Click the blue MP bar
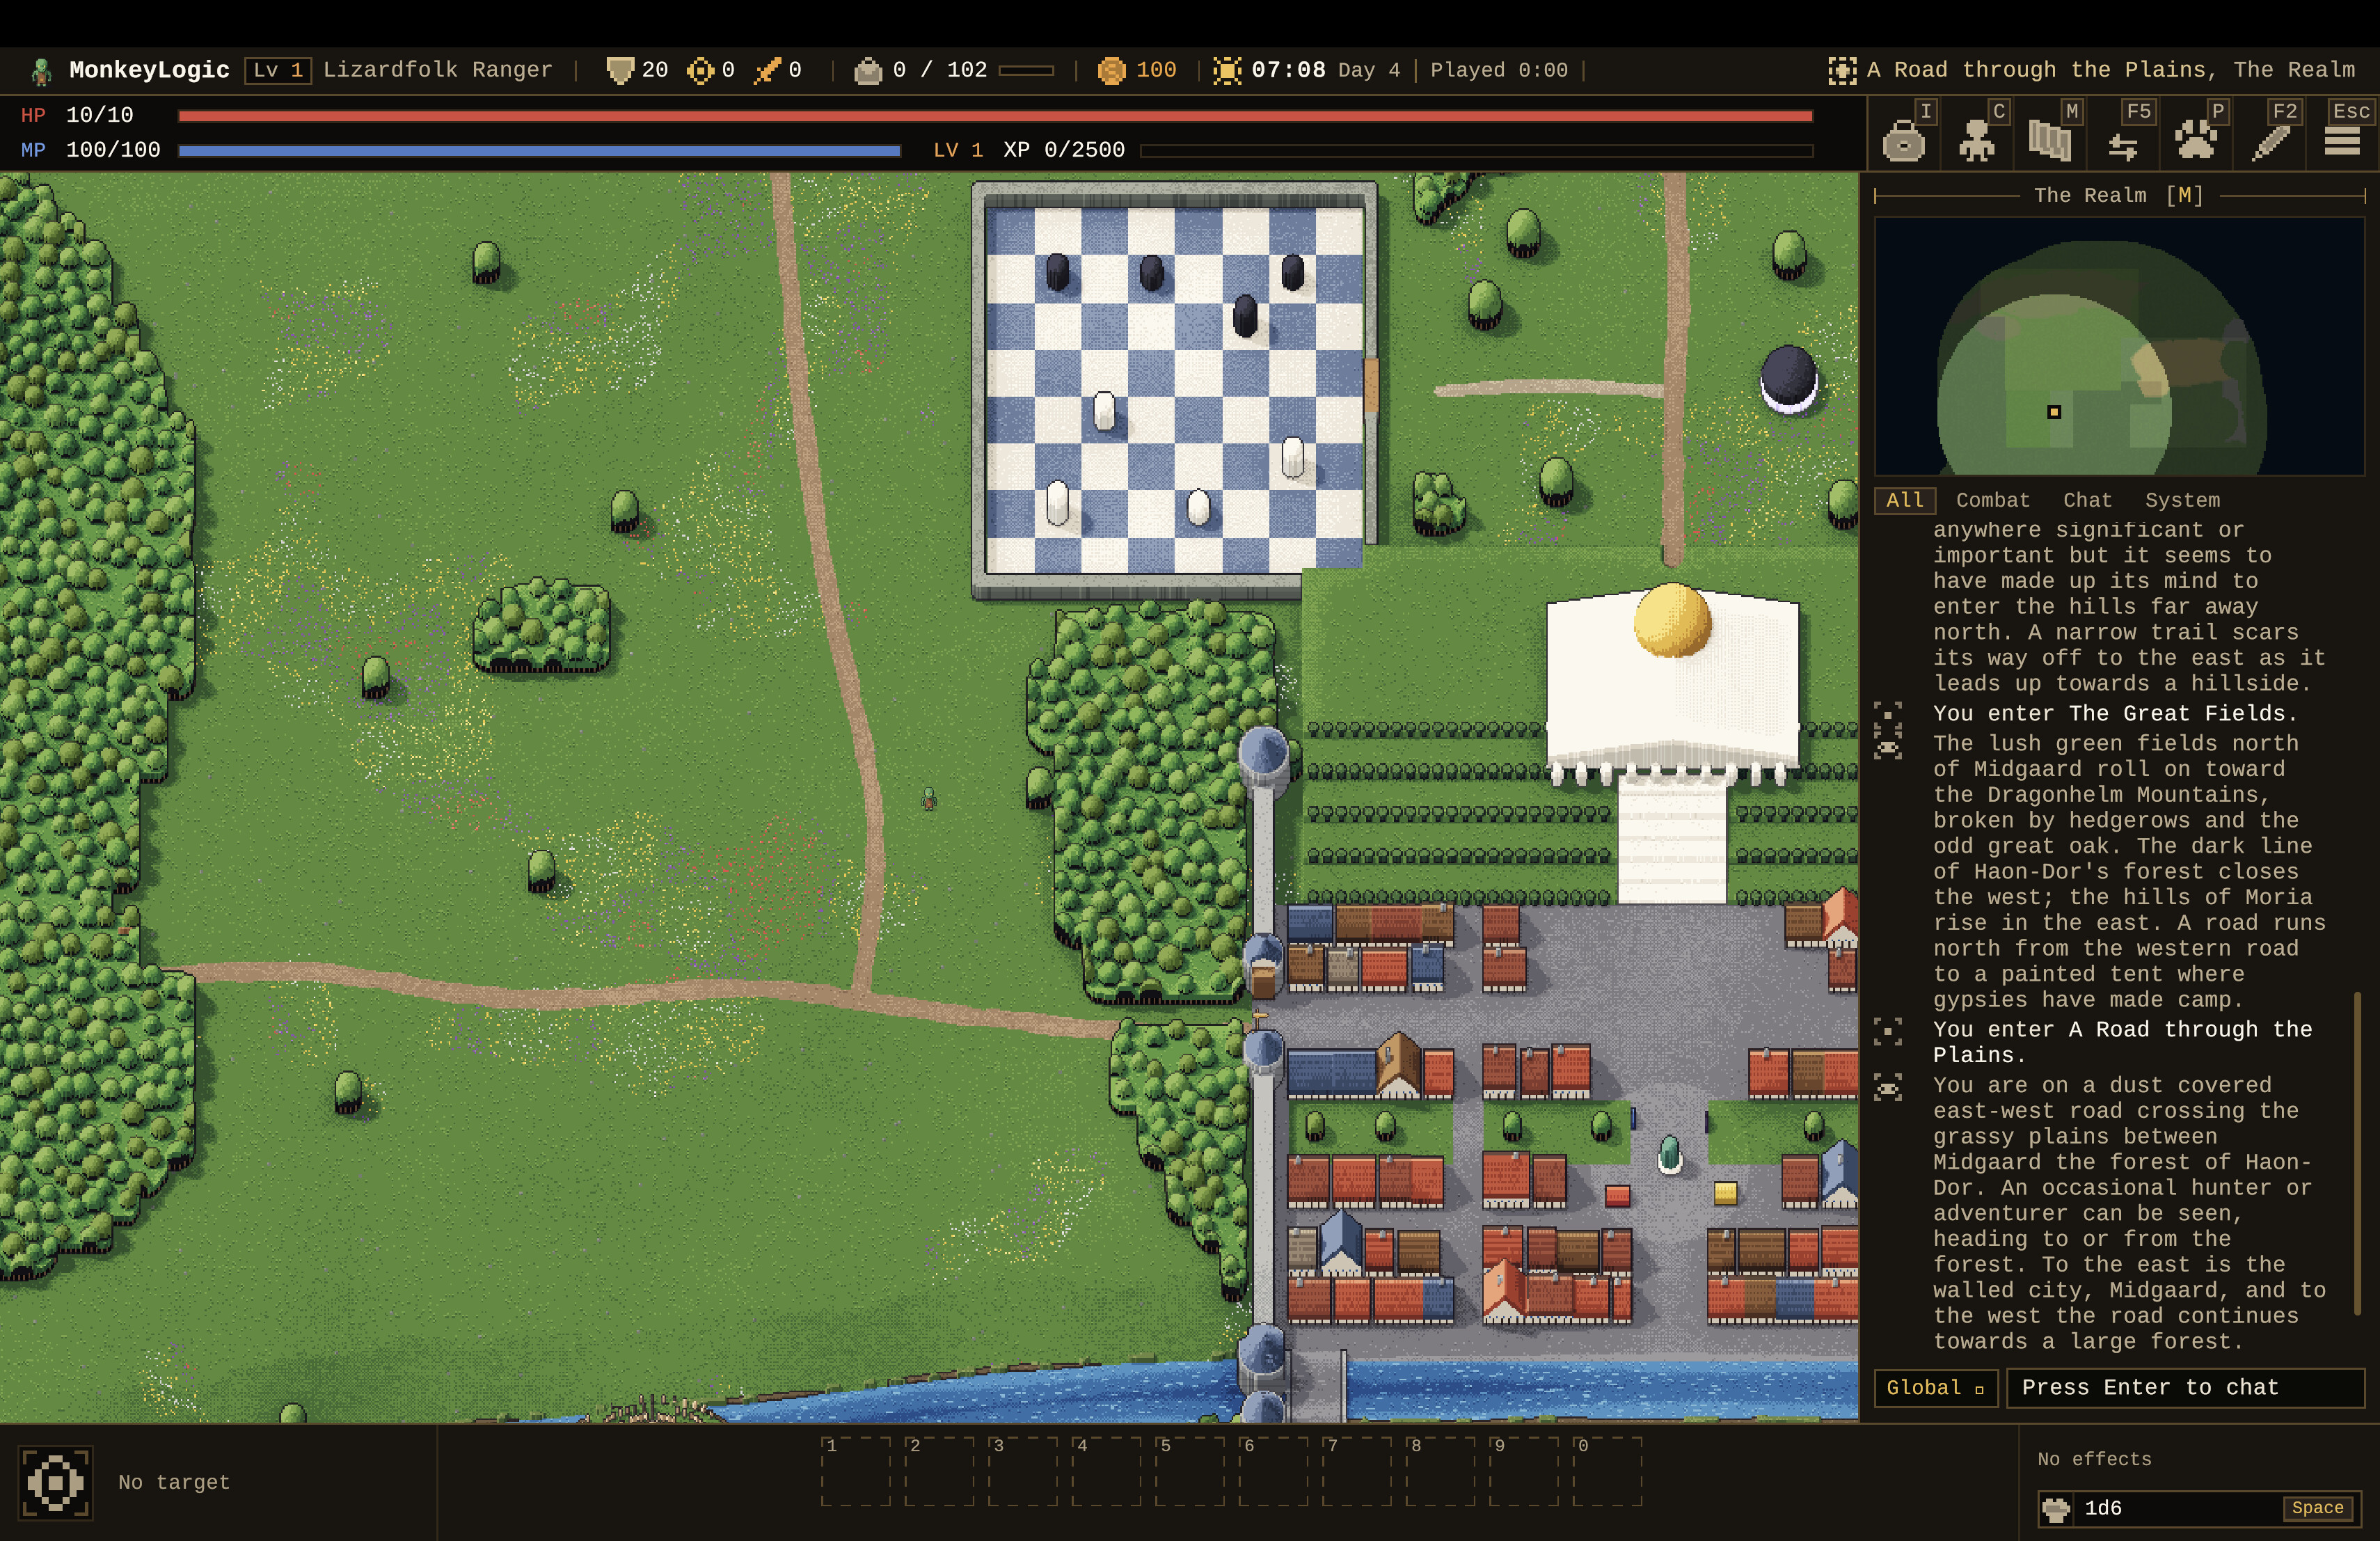The height and width of the screenshot is (1541, 2380). [539, 151]
